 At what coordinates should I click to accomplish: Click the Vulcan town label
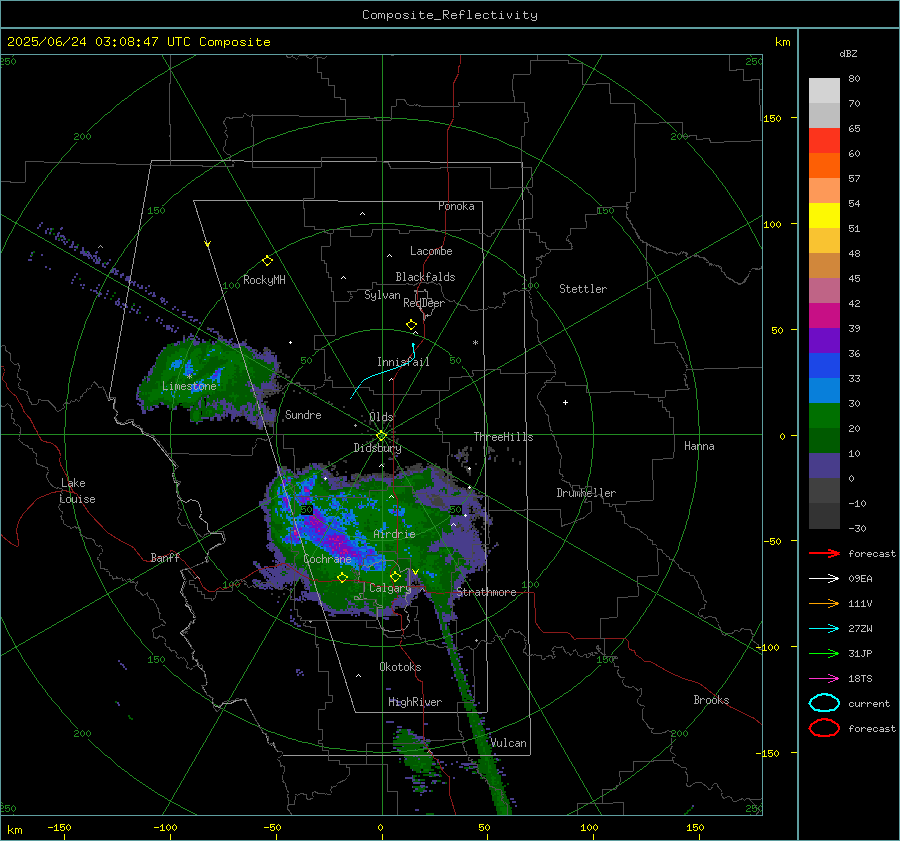point(508,743)
